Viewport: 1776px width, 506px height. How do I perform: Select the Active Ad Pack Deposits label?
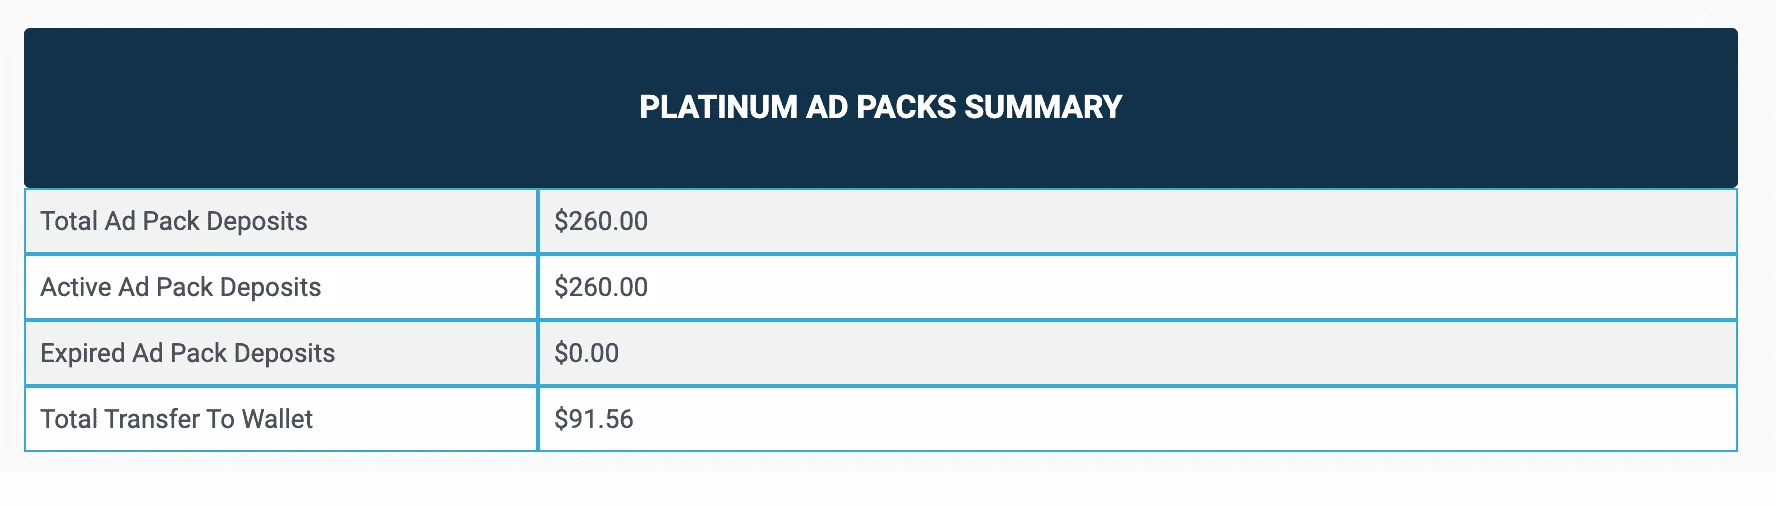pos(181,287)
